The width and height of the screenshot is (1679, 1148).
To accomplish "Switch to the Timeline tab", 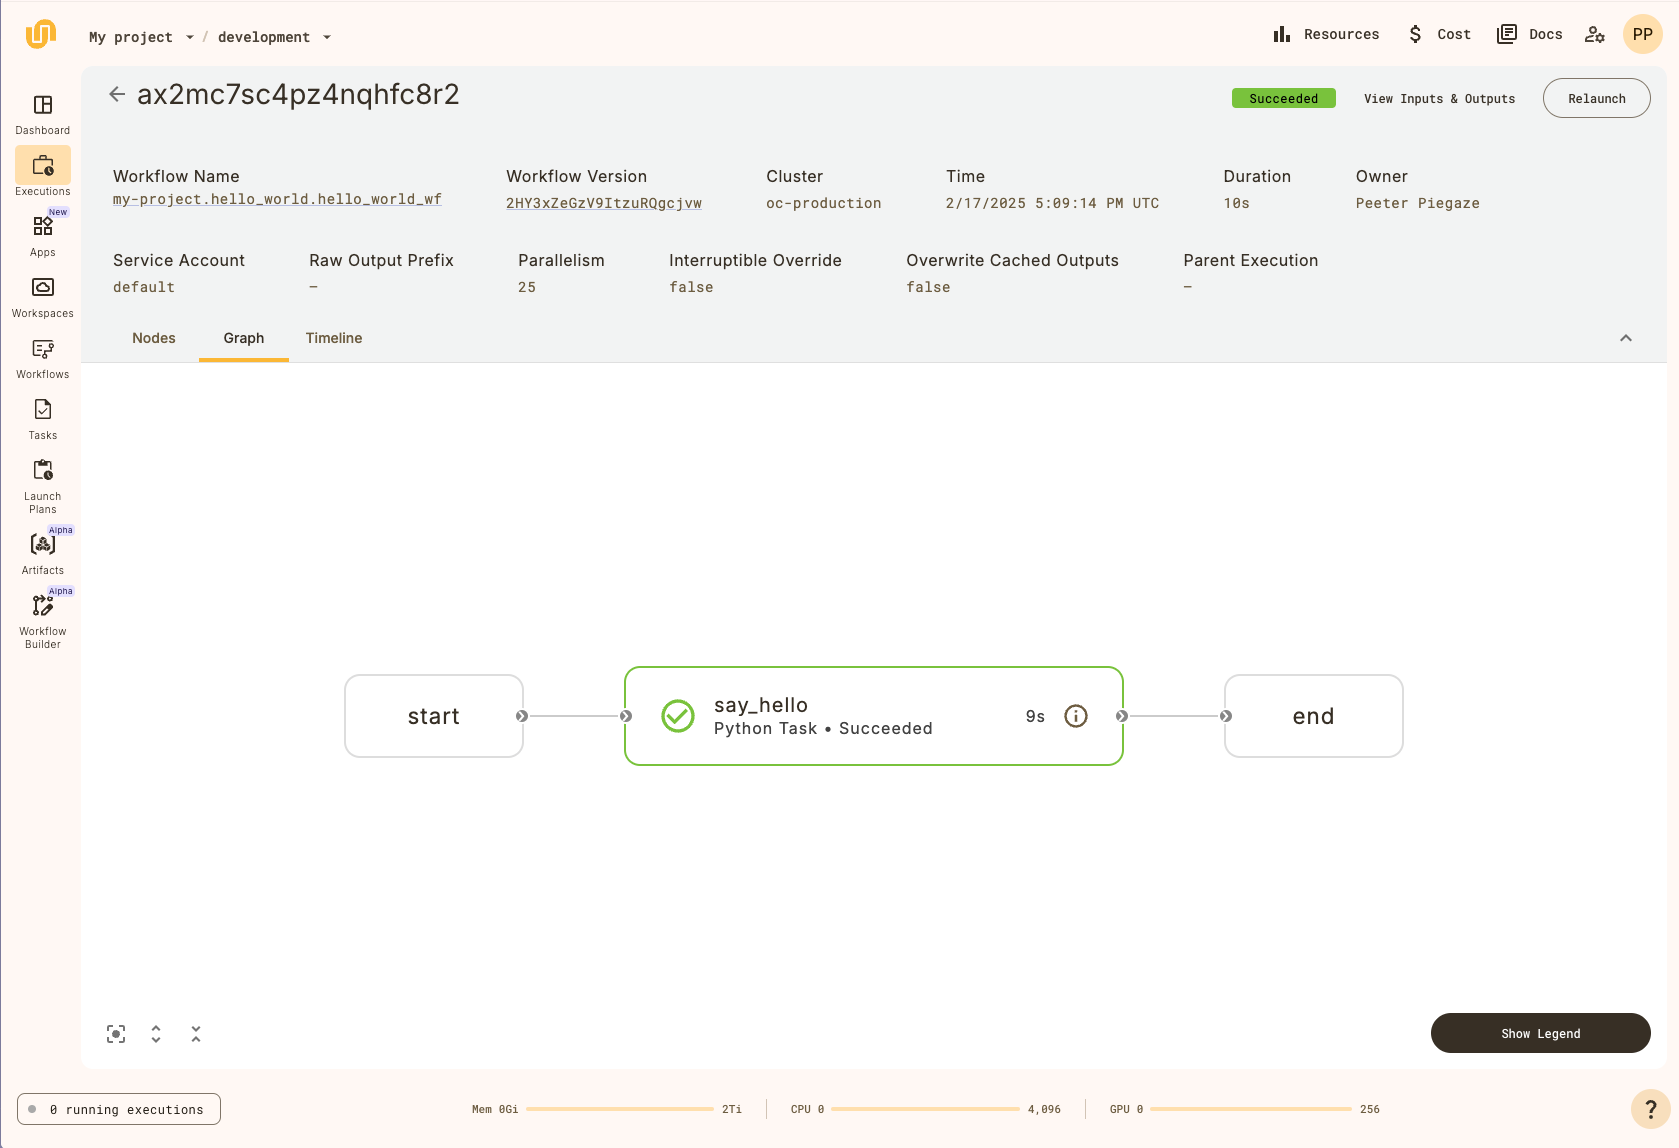I will click(x=334, y=338).
